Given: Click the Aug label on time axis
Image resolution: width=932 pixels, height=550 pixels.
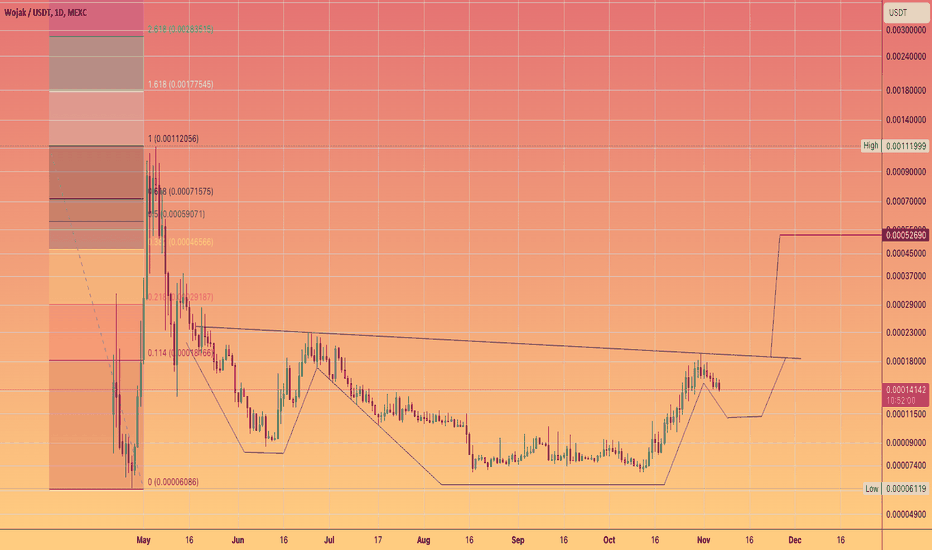Looking at the screenshot, I should tap(423, 540).
